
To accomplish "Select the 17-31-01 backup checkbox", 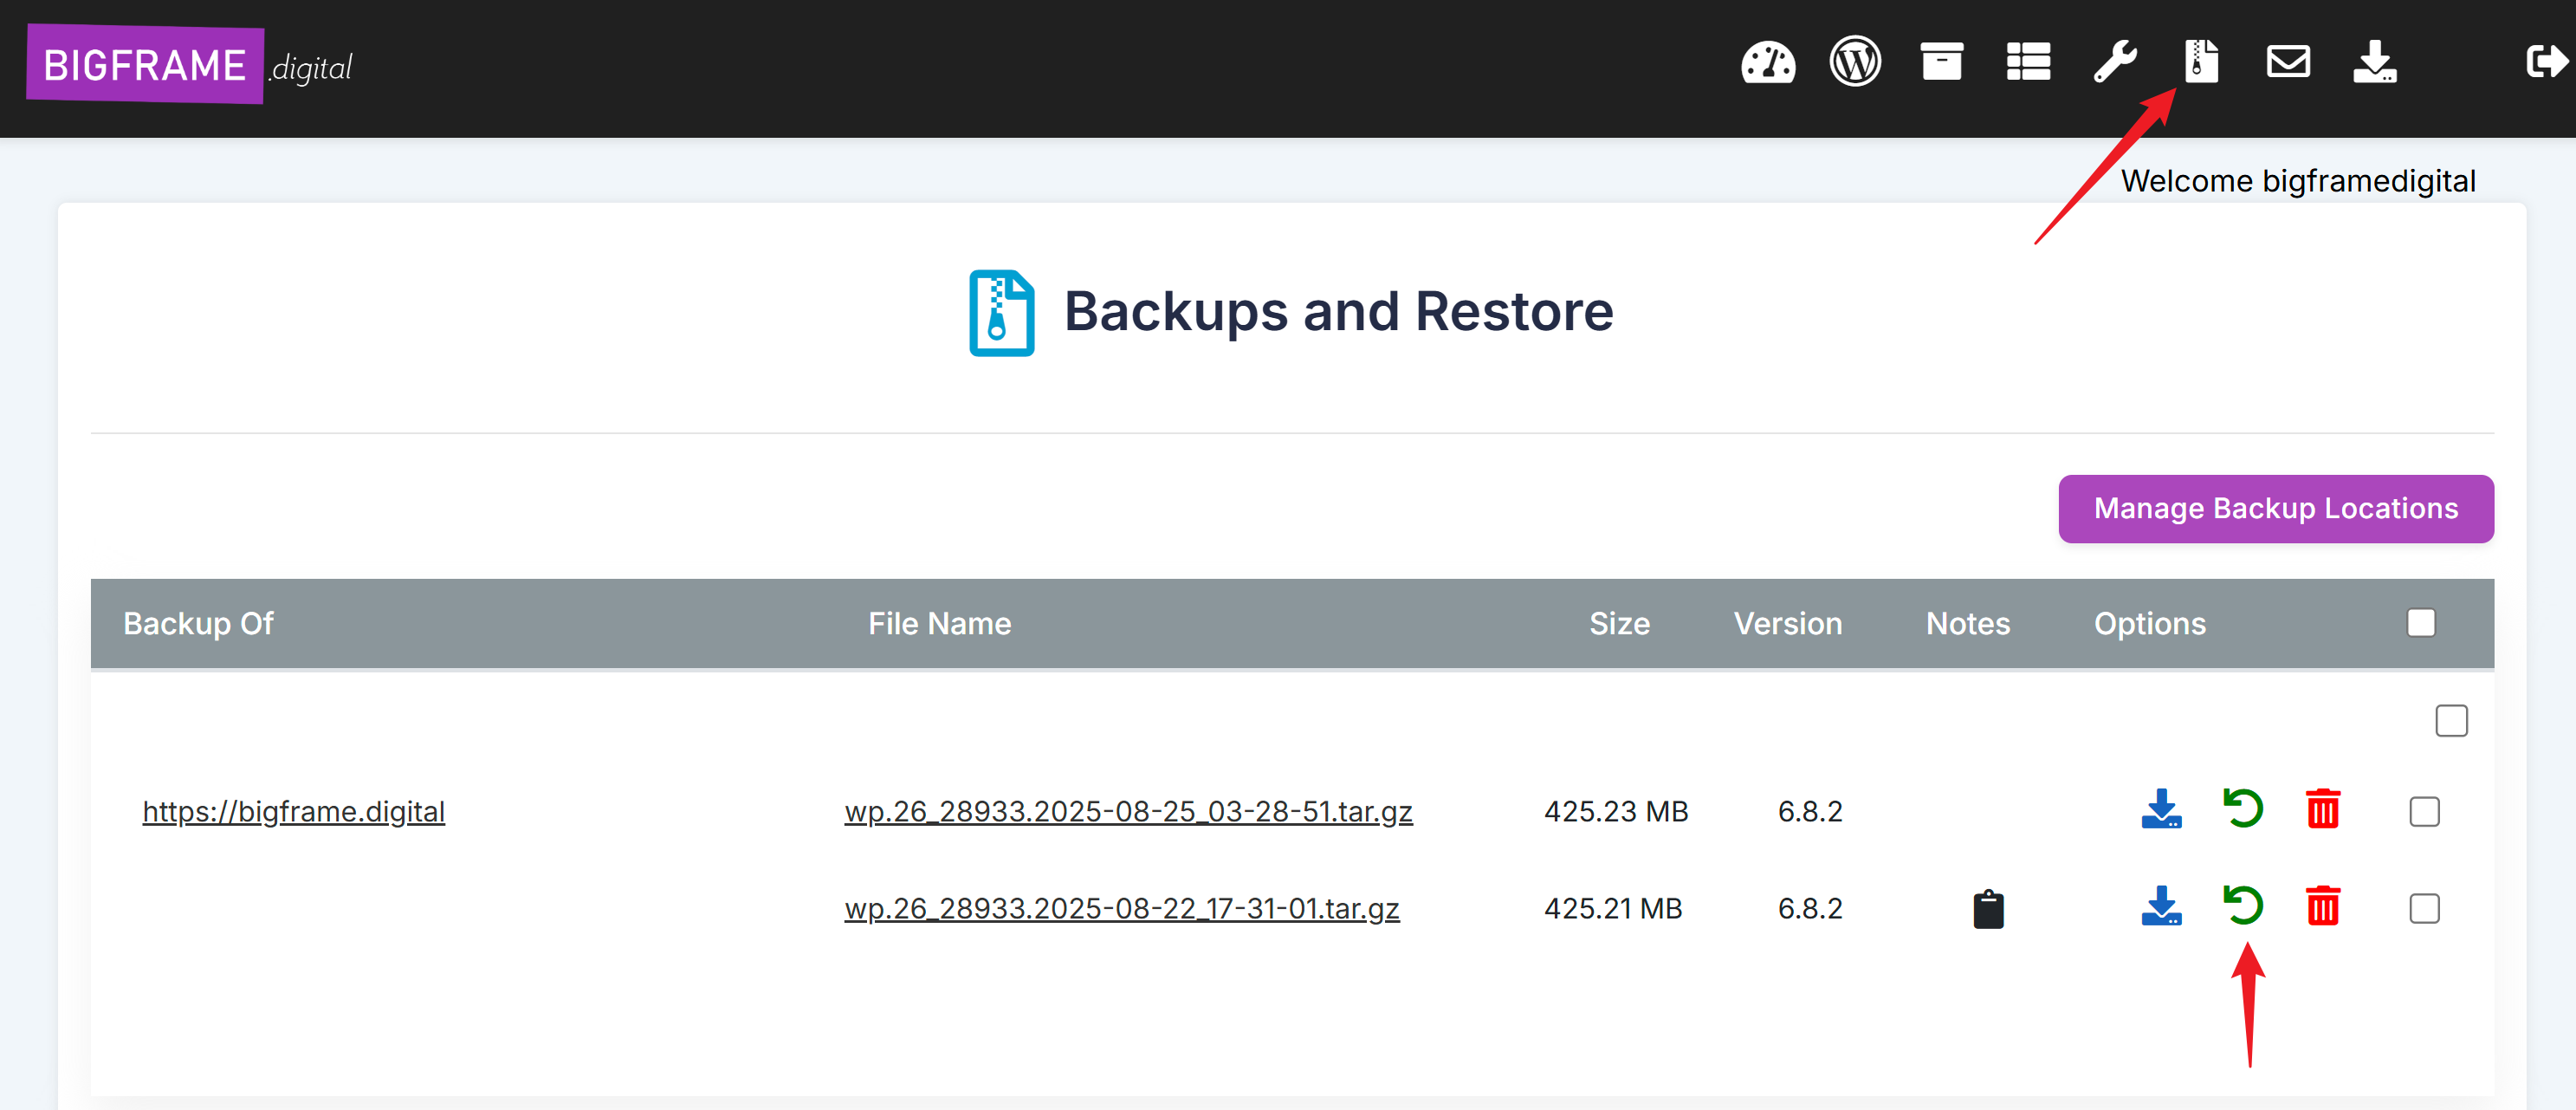I will click(x=2424, y=909).
